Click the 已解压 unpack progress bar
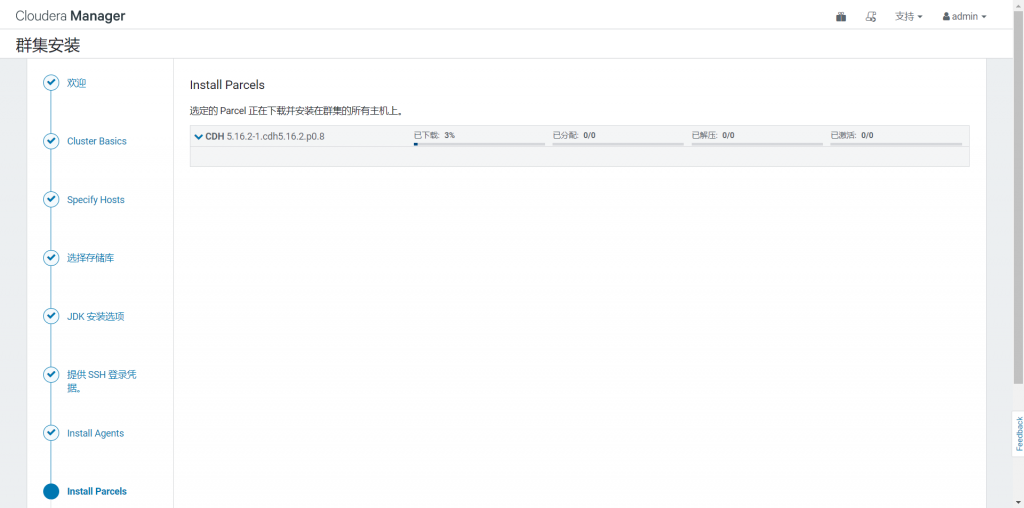 [757, 144]
